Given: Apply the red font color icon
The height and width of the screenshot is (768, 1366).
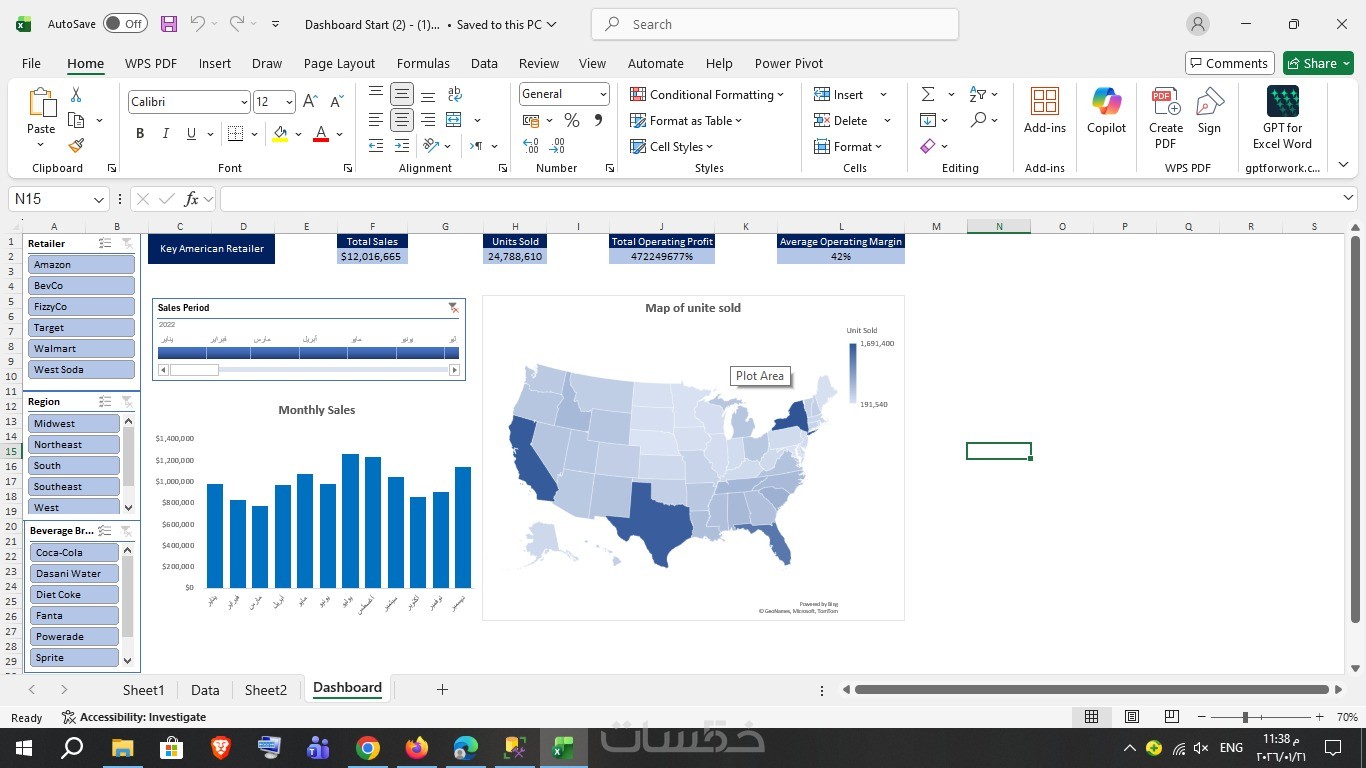Looking at the screenshot, I should [x=321, y=134].
